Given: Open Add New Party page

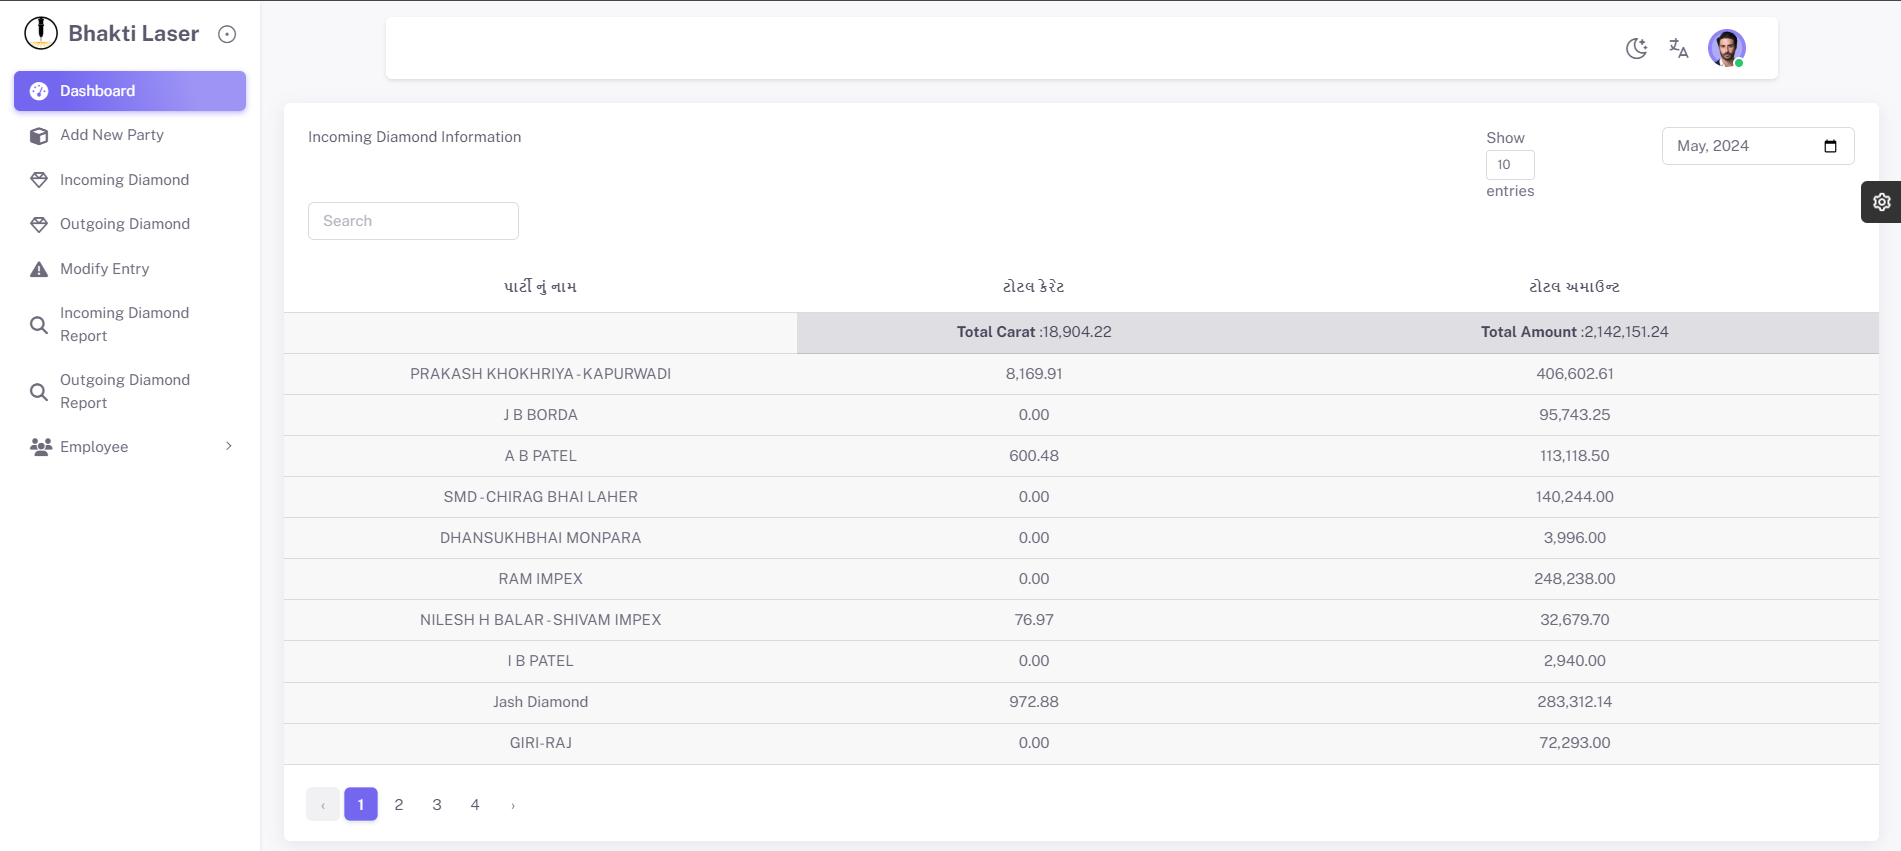Looking at the screenshot, I should click(x=112, y=135).
